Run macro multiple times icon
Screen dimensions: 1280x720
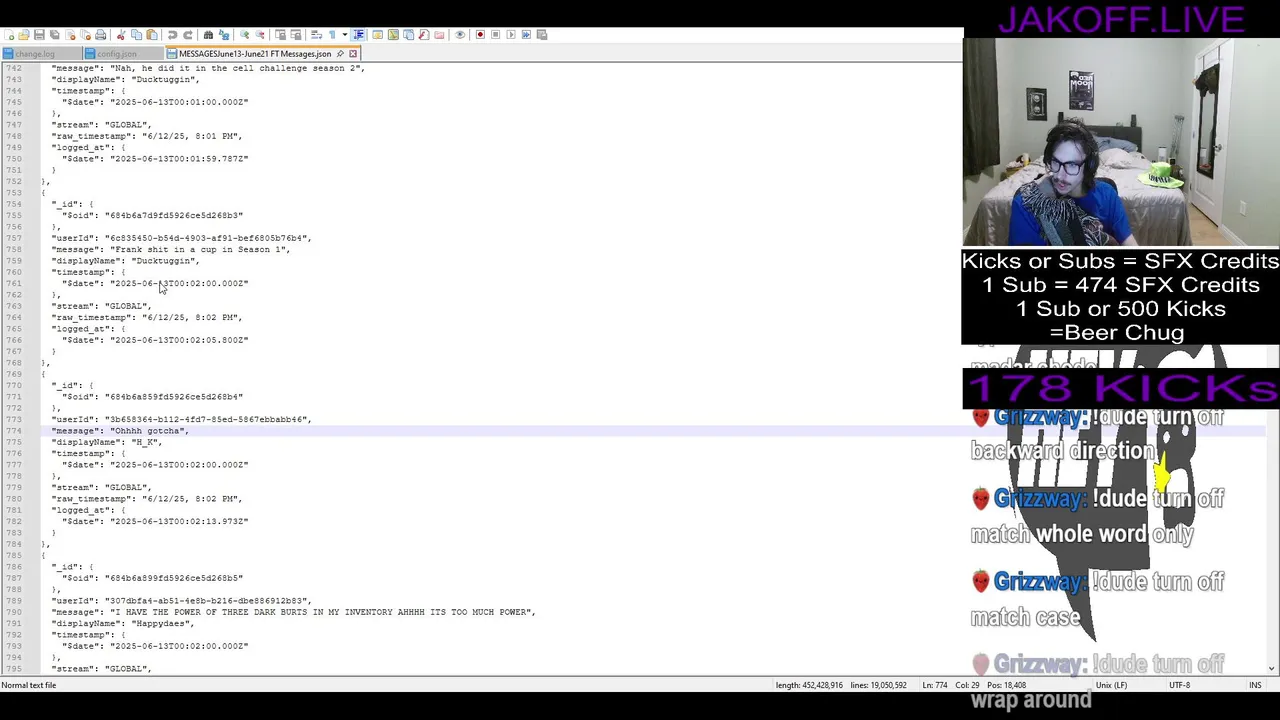click(526, 34)
